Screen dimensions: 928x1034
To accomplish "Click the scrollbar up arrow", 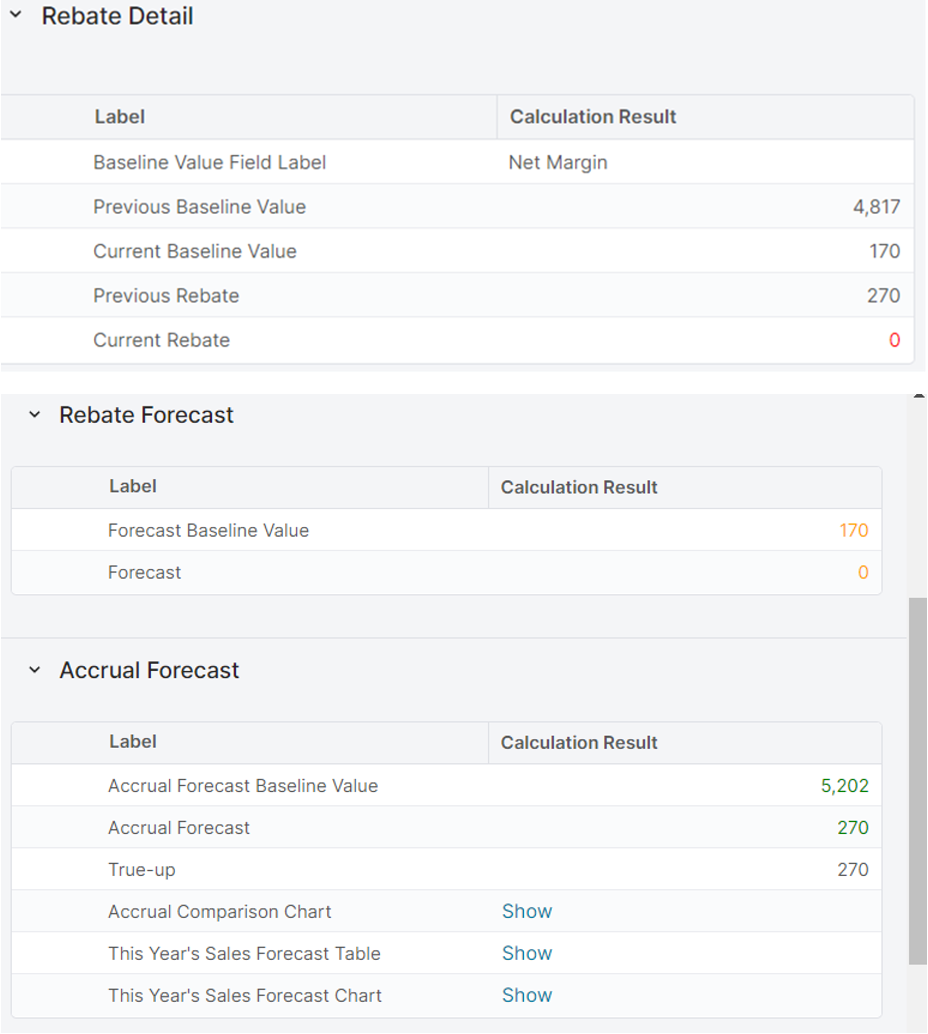I will coord(918,397).
